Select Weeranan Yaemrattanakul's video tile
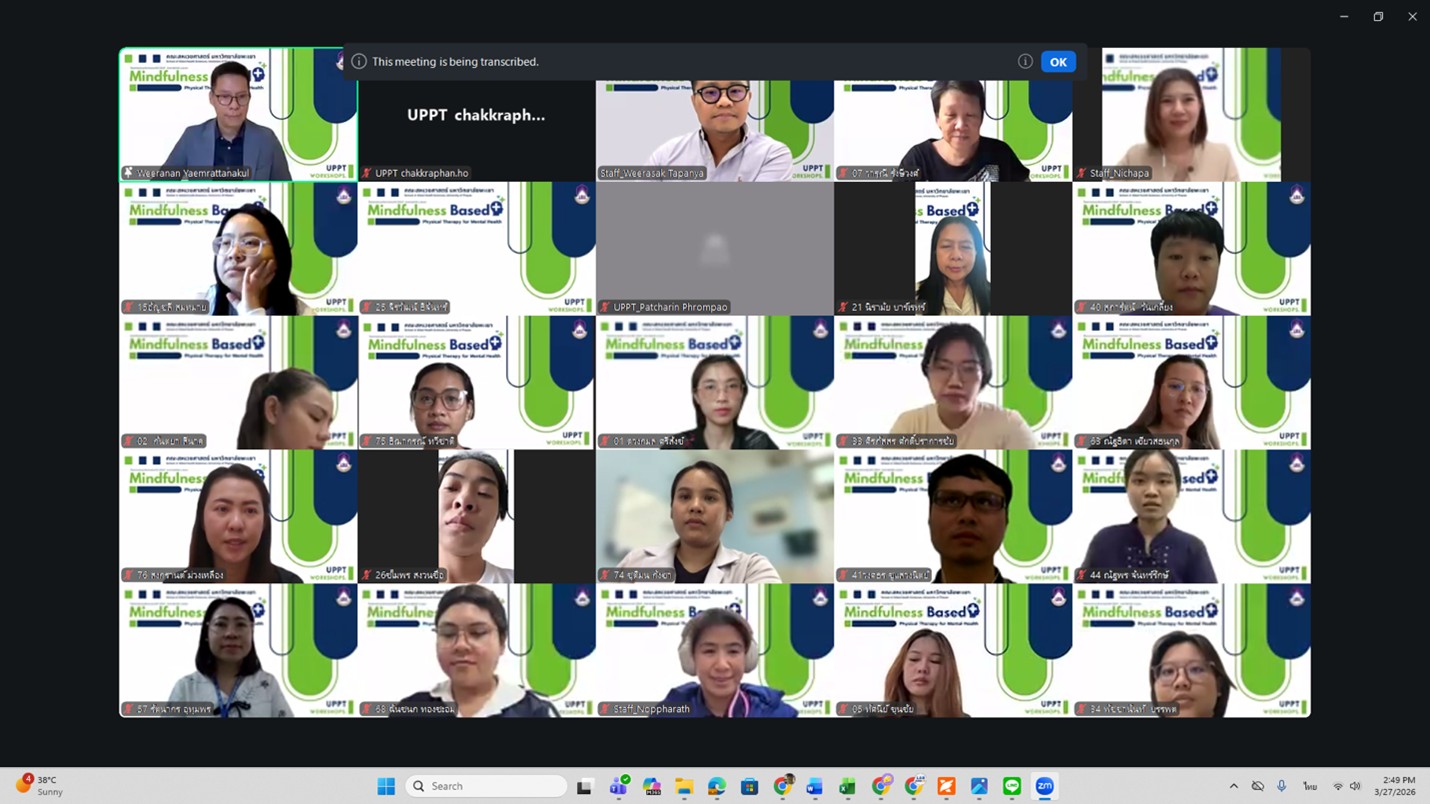Viewport: 1430px width, 804px height. tap(238, 115)
